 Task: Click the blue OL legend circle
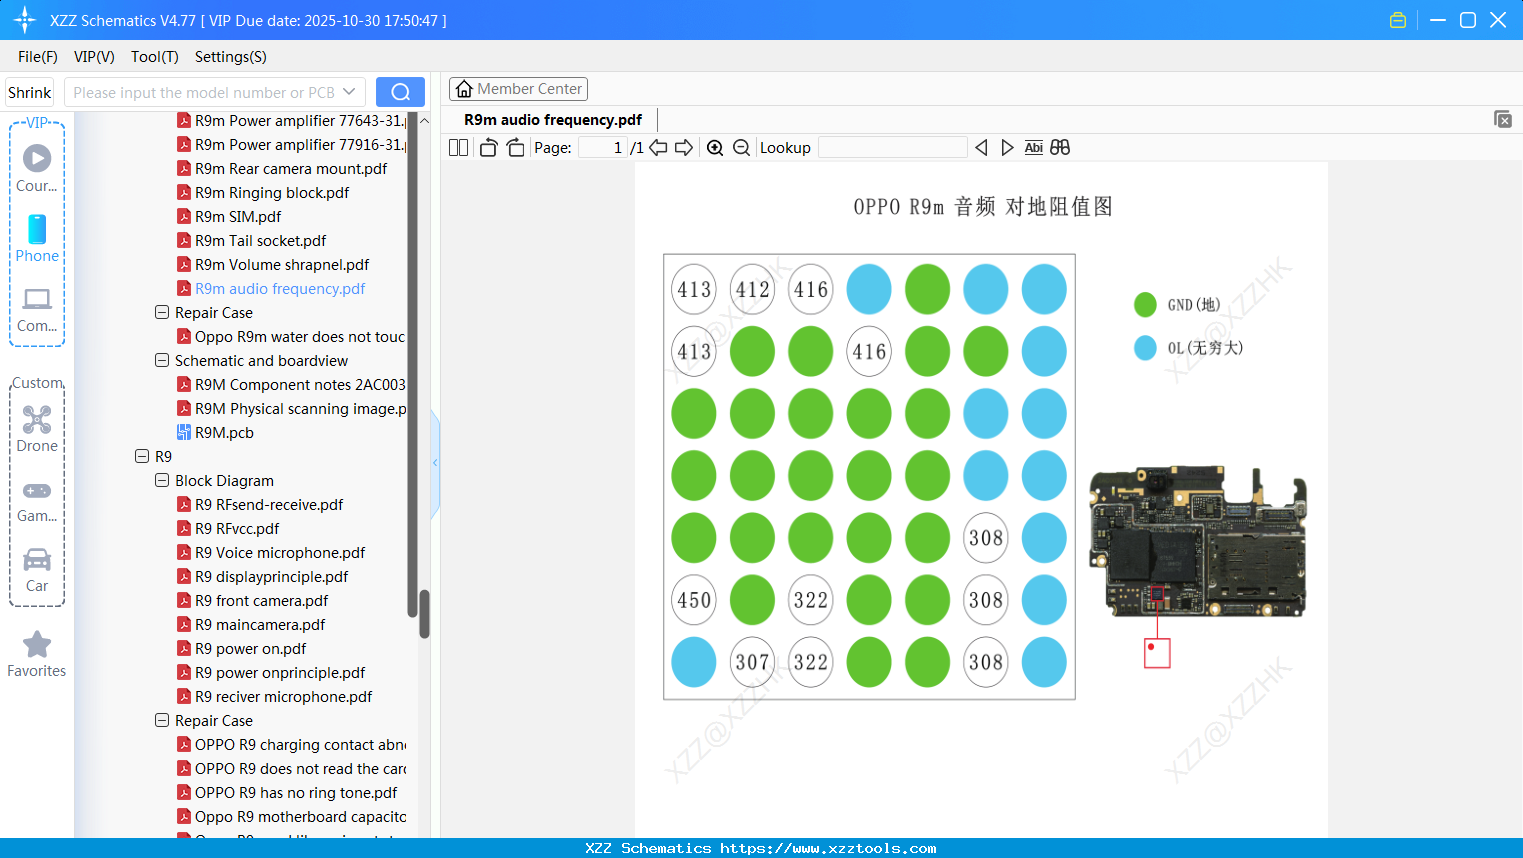[1145, 348]
